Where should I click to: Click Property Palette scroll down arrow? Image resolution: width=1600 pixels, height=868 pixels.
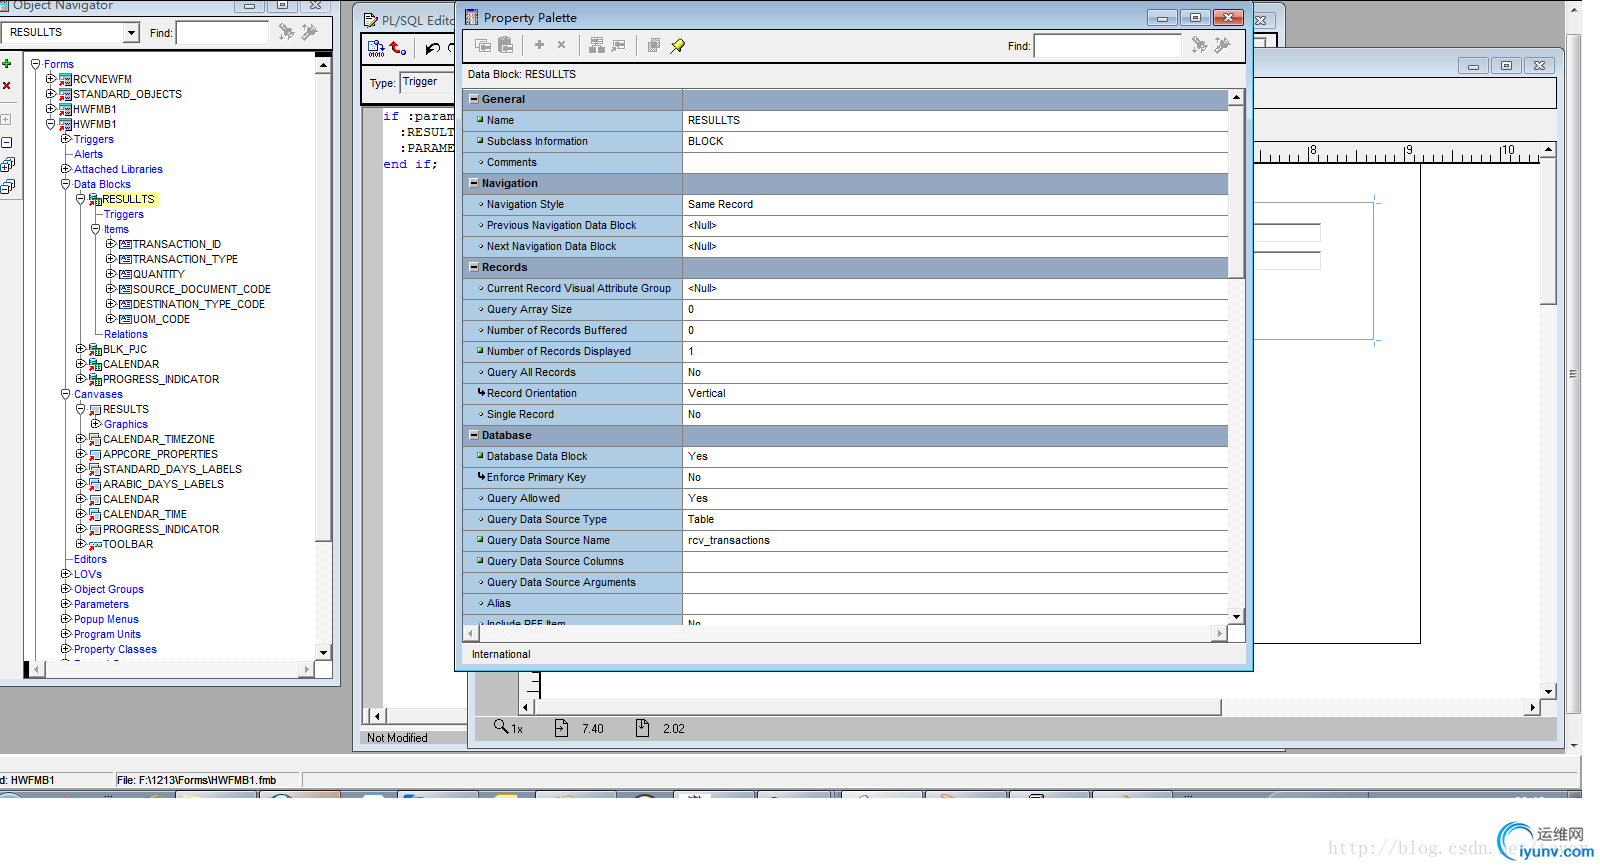tap(1236, 617)
